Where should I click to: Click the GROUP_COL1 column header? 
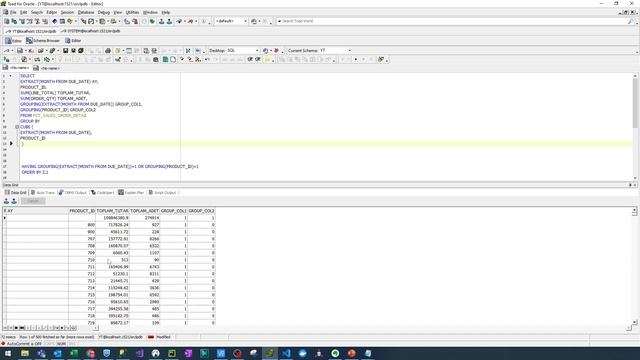(173, 211)
